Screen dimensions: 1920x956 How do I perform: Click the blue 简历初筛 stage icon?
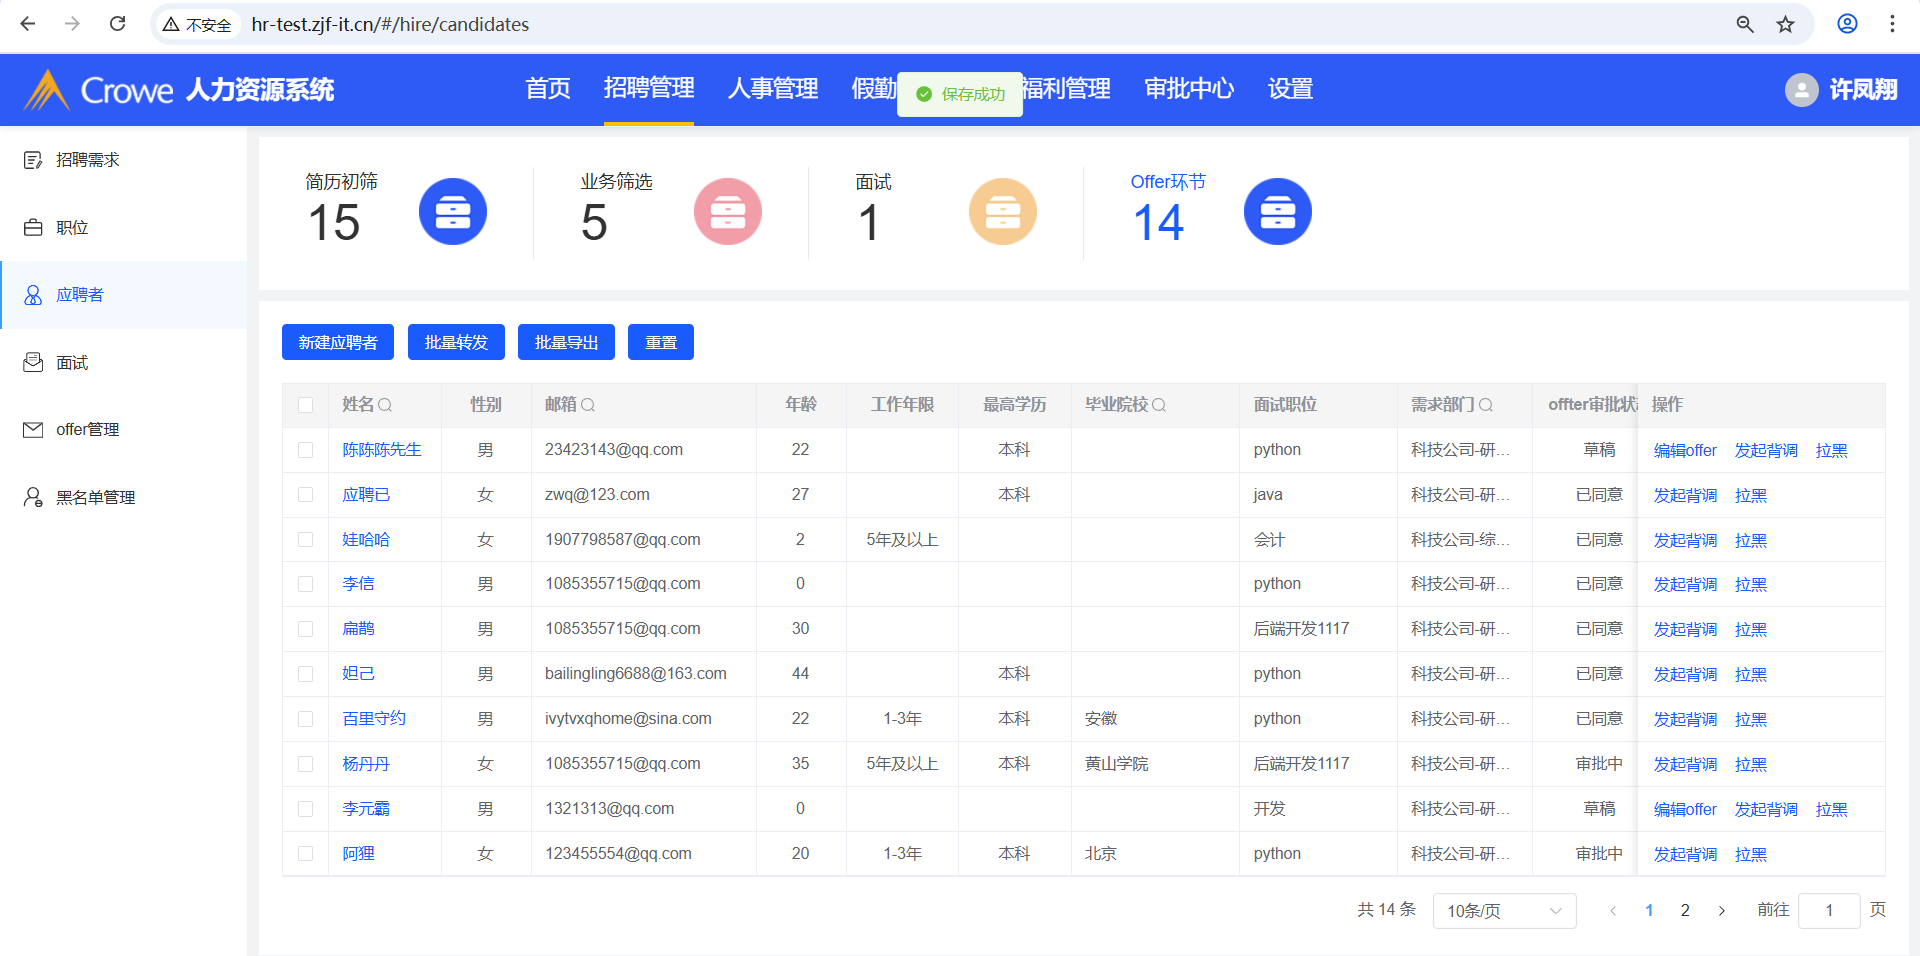click(x=452, y=212)
